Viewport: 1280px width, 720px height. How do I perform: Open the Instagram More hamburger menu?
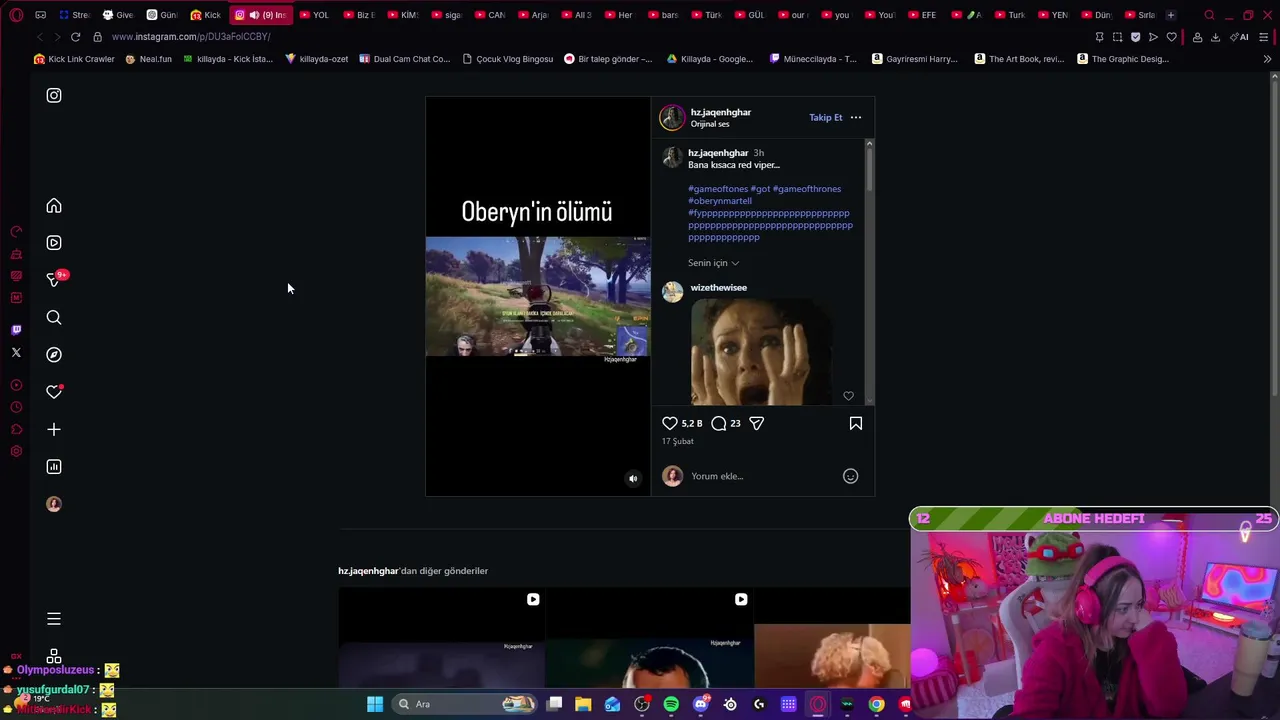click(x=54, y=619)
